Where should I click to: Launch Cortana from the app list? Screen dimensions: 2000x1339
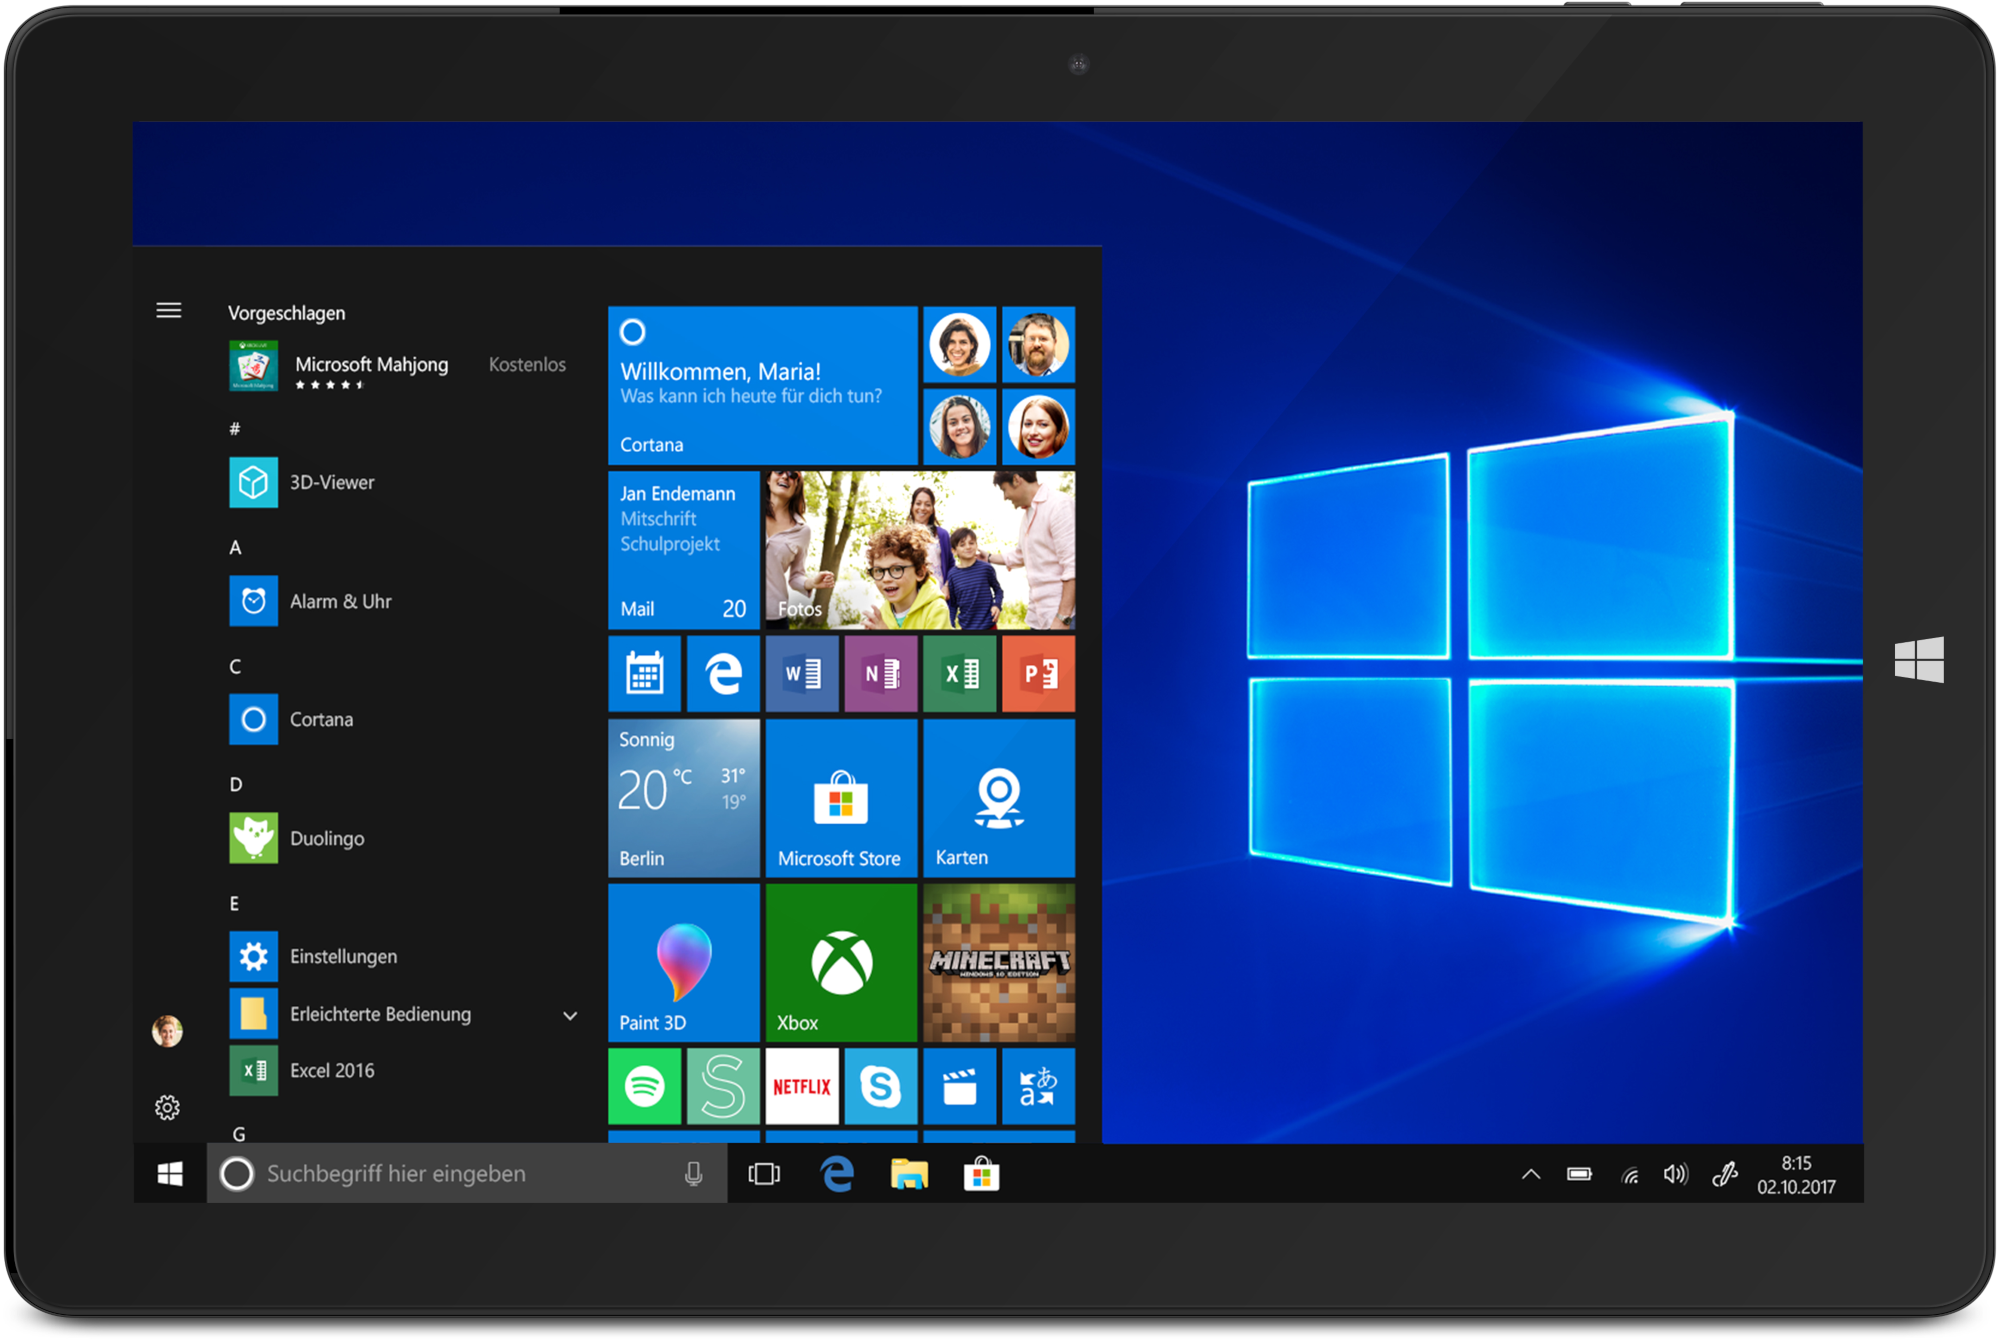(291, 719)
